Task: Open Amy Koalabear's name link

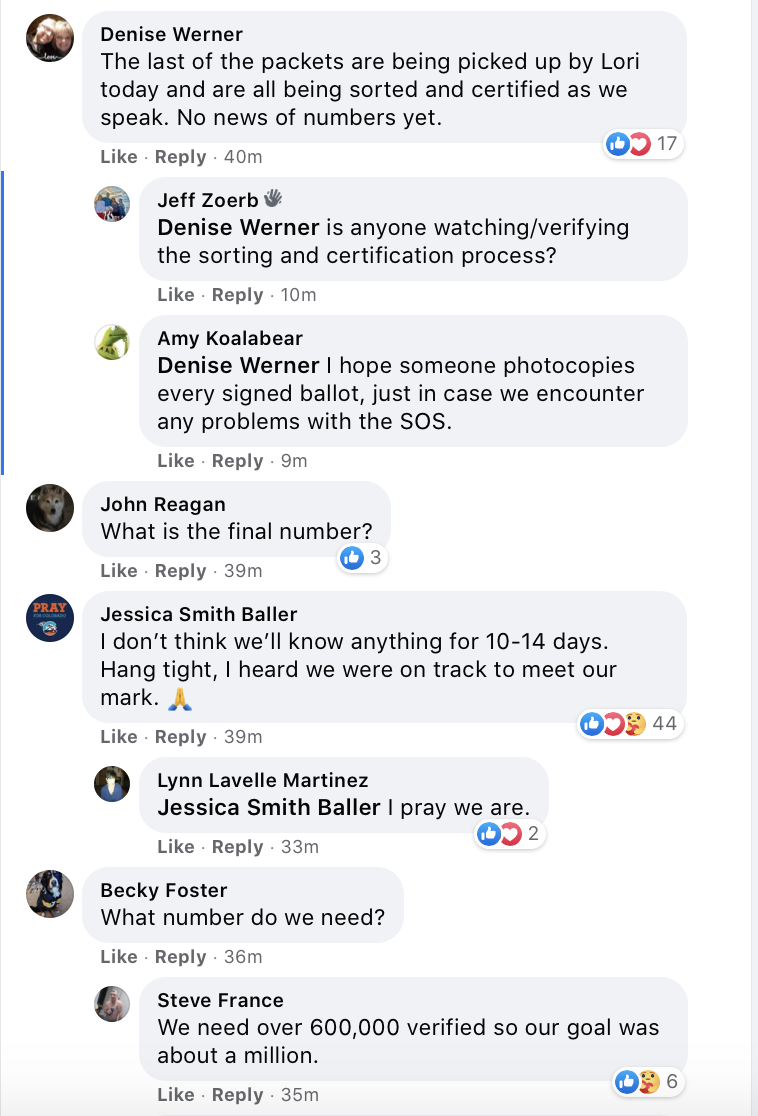Action: [x=230, y=338]
